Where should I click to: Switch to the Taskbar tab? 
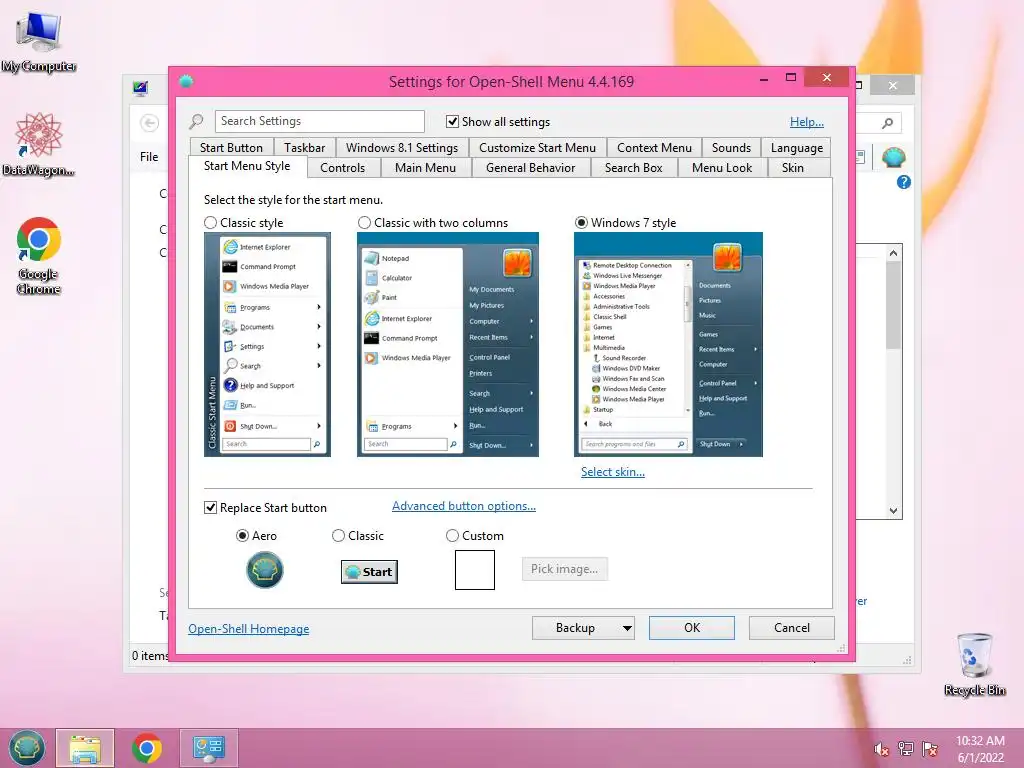tap(304, 148)
